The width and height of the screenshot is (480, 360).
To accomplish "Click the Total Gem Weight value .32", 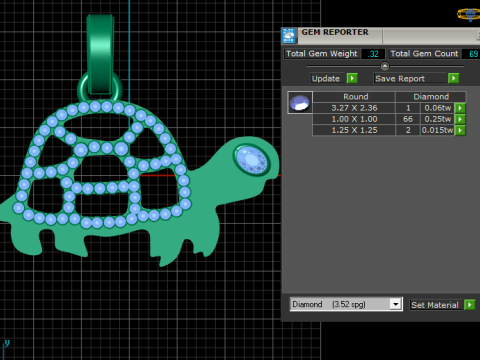I will click(x=373, y=54).
